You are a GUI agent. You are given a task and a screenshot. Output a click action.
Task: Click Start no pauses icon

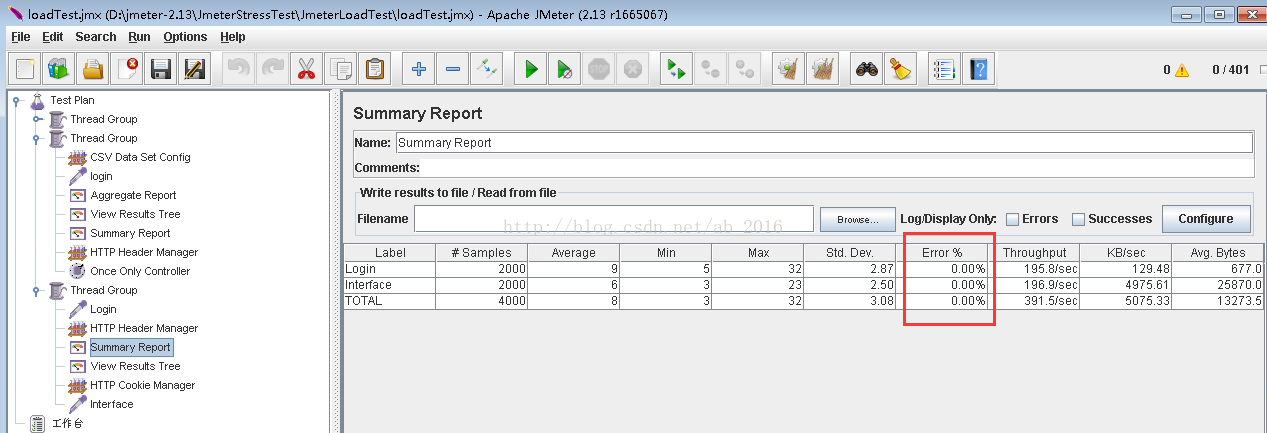(x=565, y=69)
